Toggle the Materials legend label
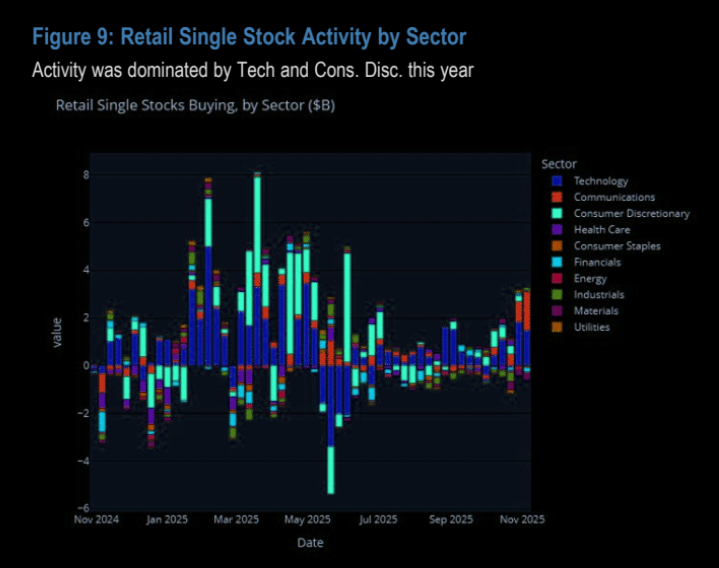Screen dimensions: 719x568 [x=596, y=311]
